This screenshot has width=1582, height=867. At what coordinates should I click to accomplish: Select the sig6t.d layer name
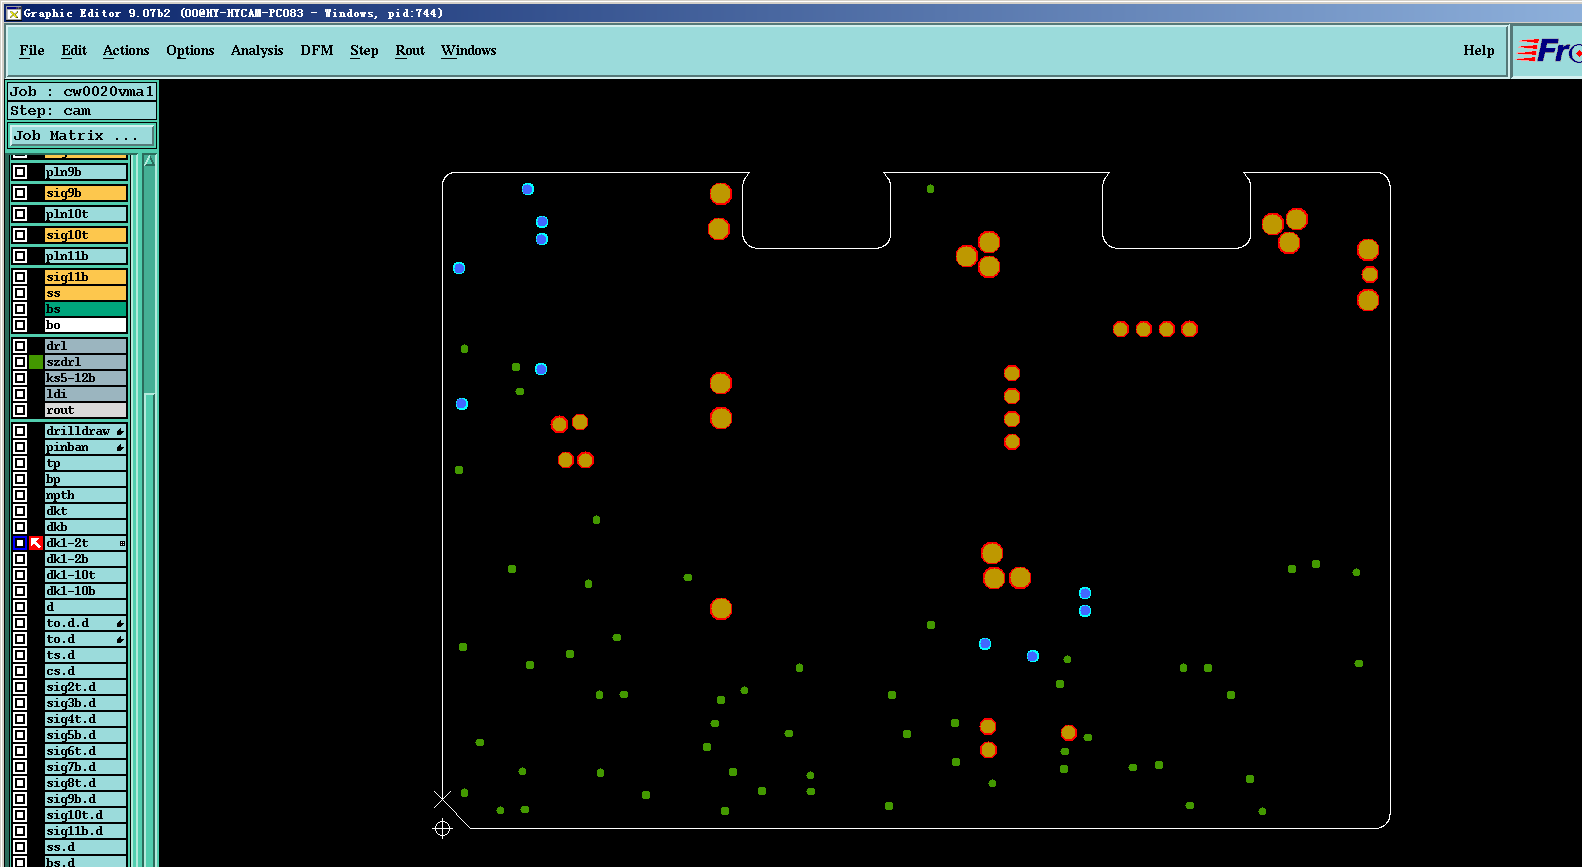(86, 751)
